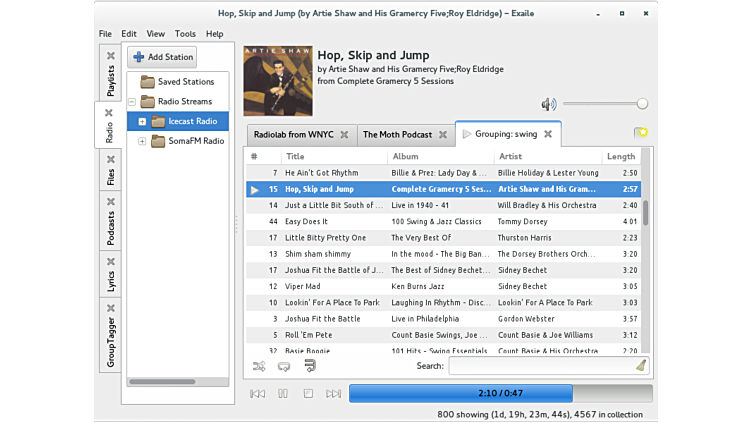752x423 pixels.
Task: Skip to the next track
Action: 334,394
